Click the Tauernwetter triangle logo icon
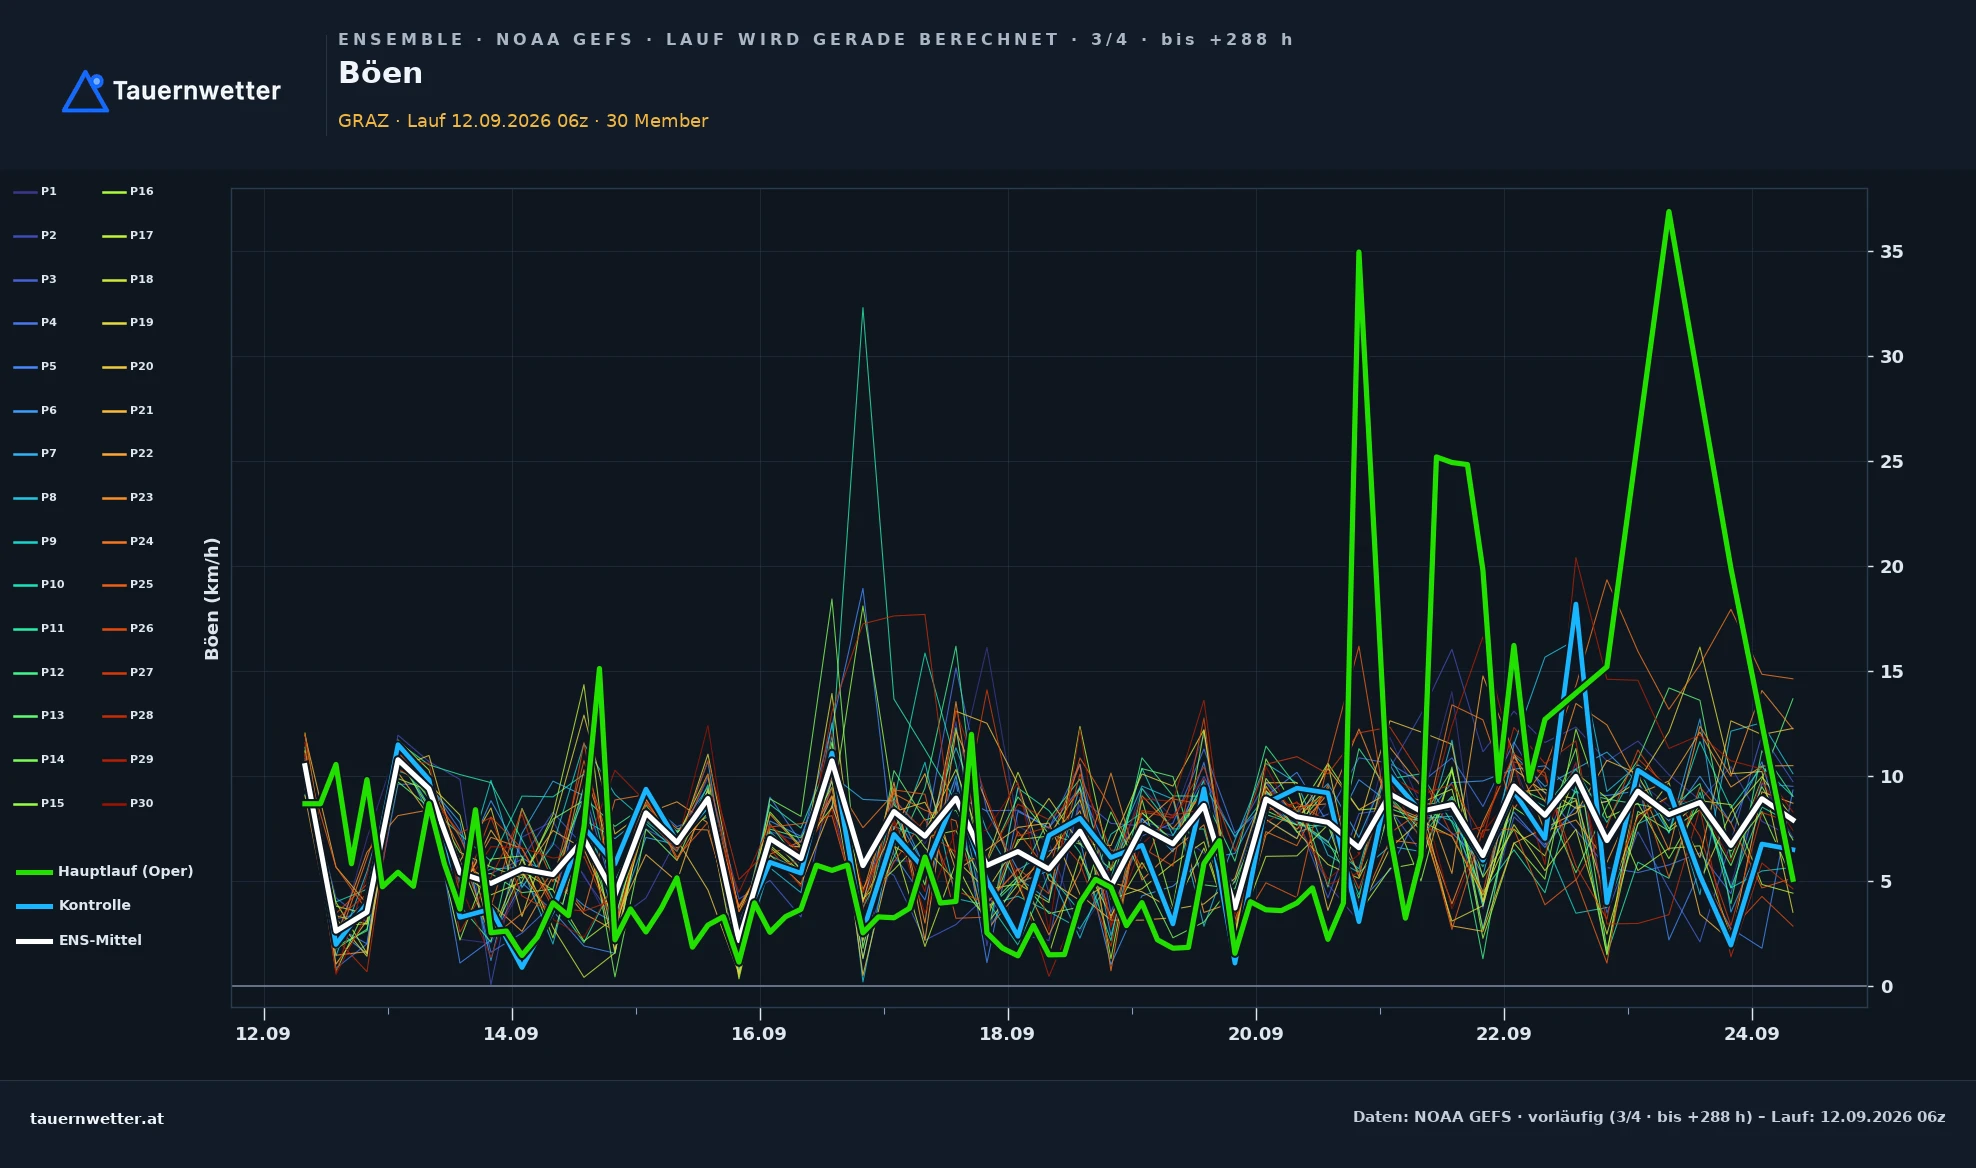 (x=85, y=91)
